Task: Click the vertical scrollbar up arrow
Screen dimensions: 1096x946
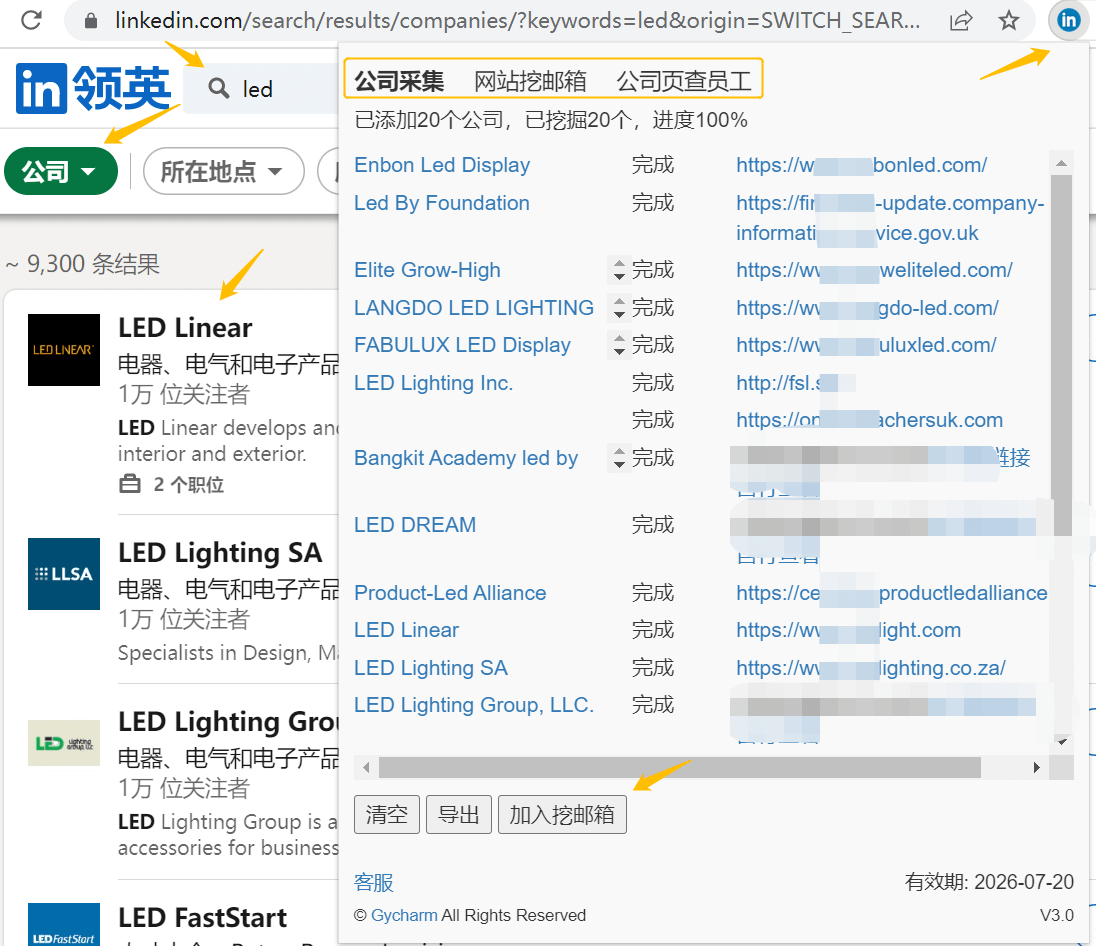Action: (x=1061, y=163)
